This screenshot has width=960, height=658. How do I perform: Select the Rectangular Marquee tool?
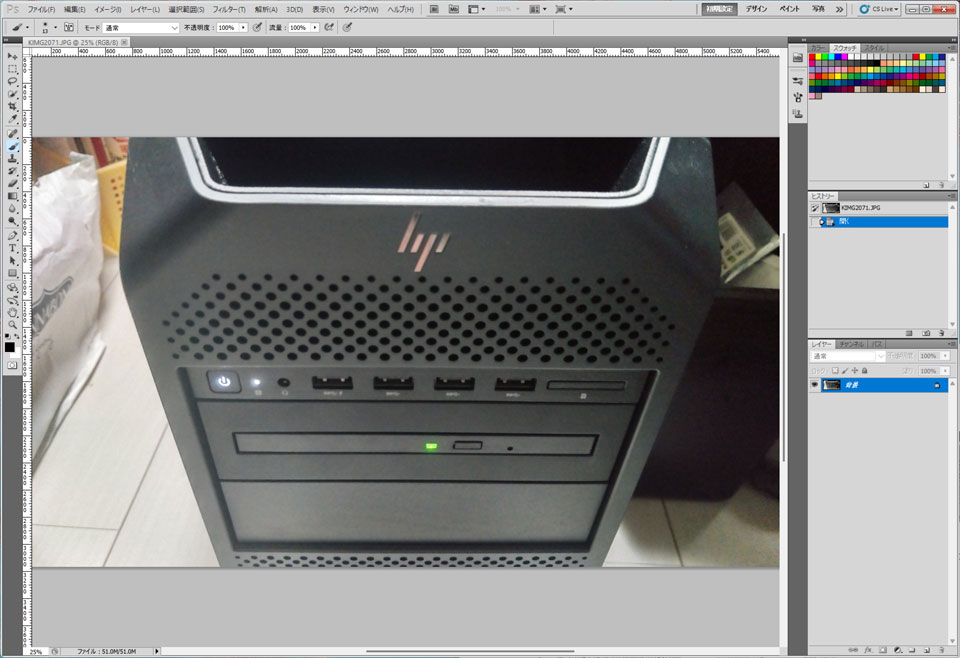point(12,69)
